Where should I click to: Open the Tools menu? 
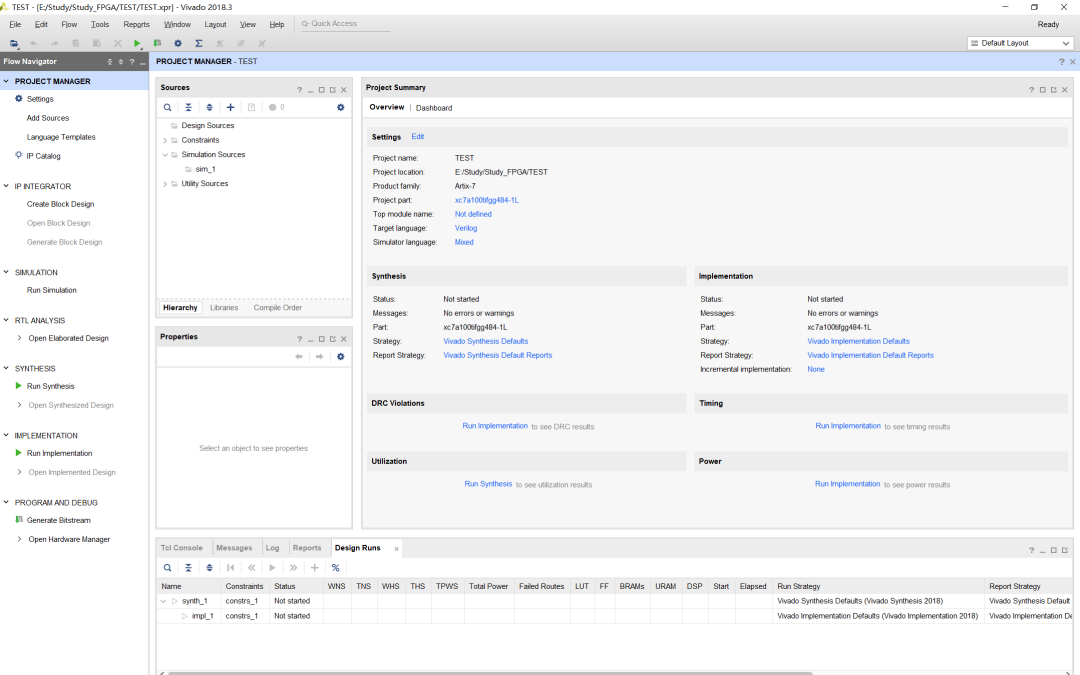pos(100,24)
